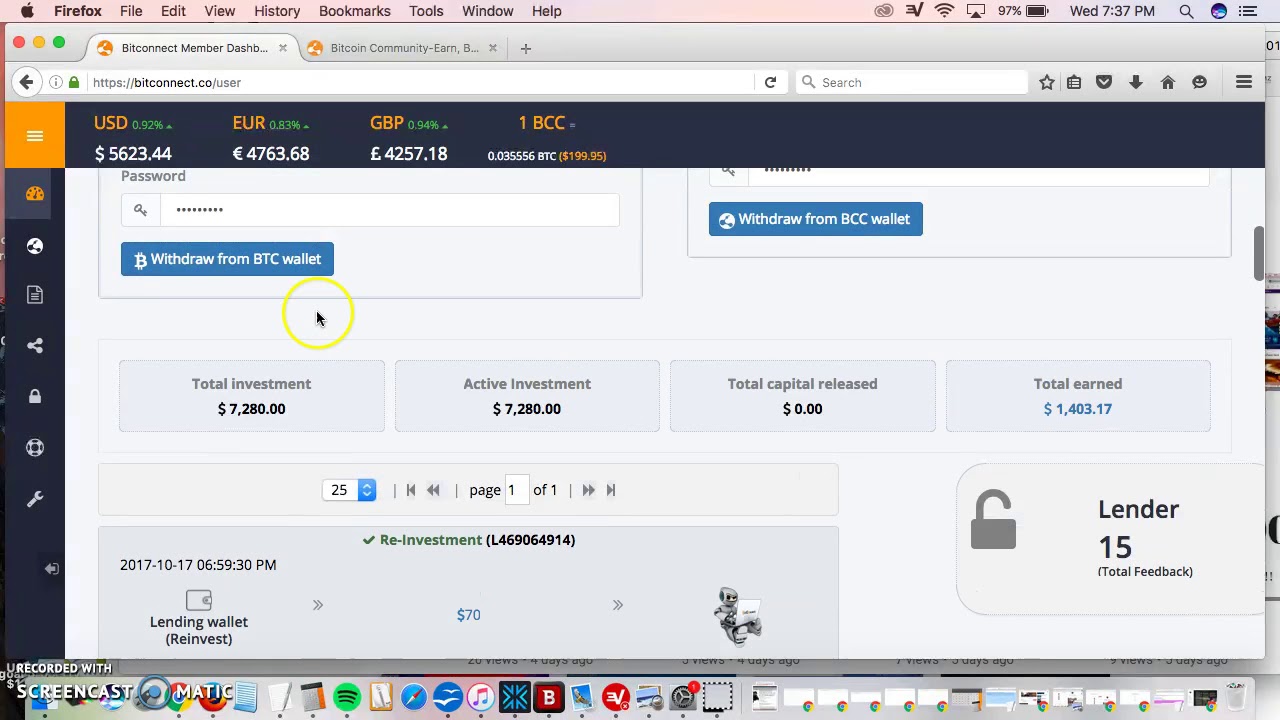The image size is (1280, 720).
Task: Reload the Bitconnect page
Action: point(770,82)
